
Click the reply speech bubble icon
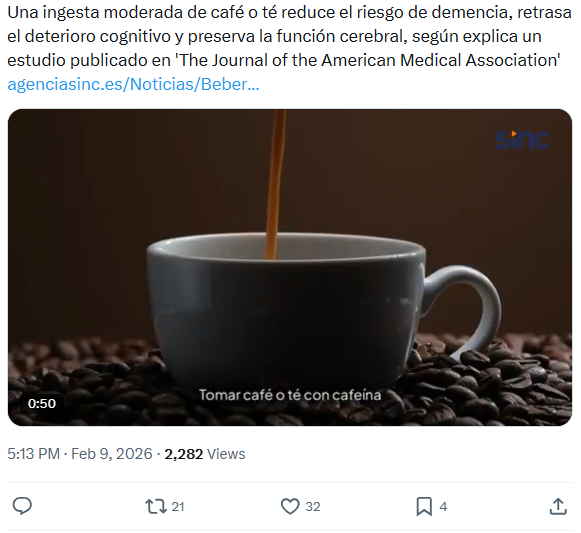coord(22,506)
